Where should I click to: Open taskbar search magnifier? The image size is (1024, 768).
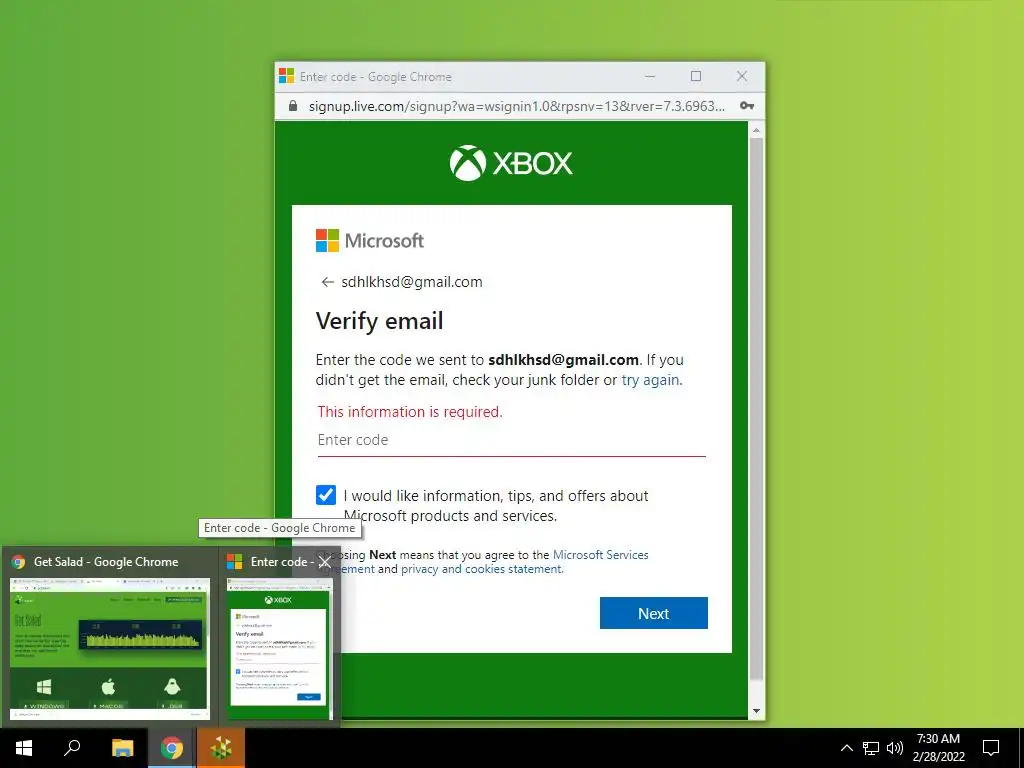72,748
